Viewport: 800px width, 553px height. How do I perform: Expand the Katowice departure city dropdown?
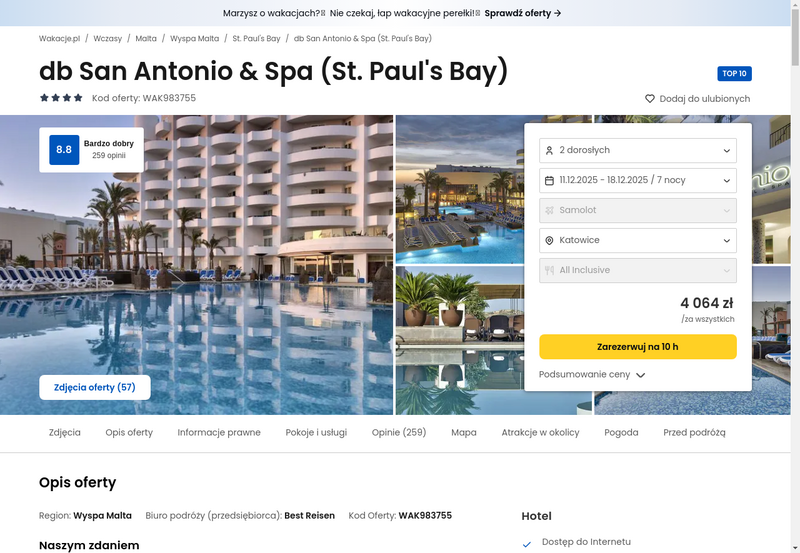[x=638, y=240]
